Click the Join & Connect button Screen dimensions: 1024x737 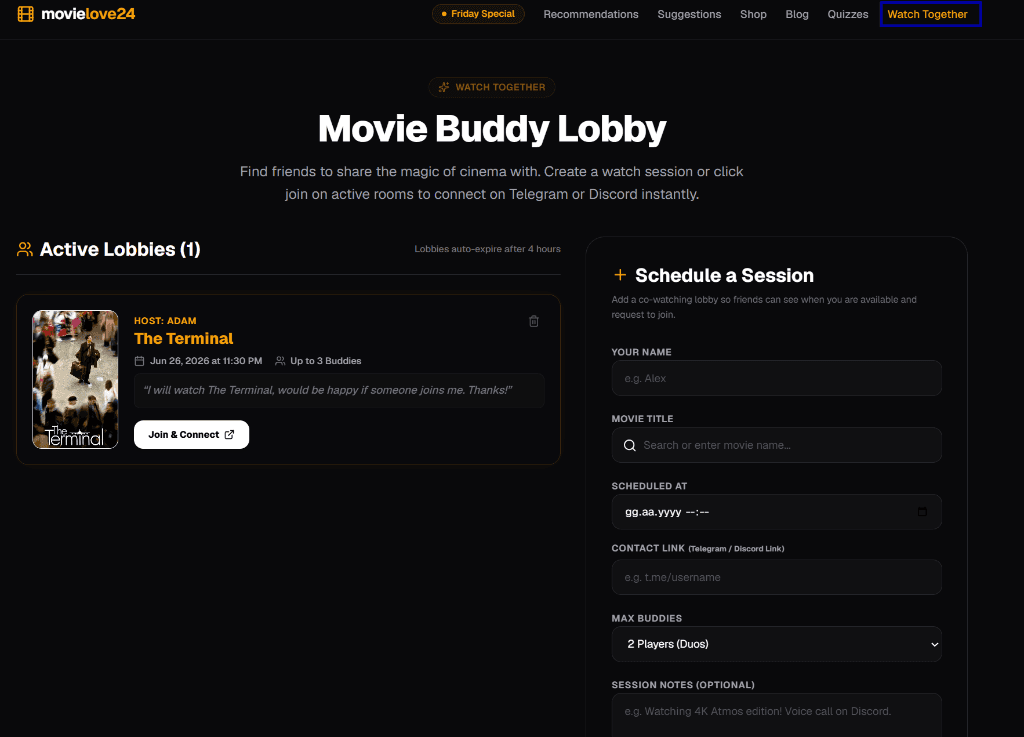point(191,435)
